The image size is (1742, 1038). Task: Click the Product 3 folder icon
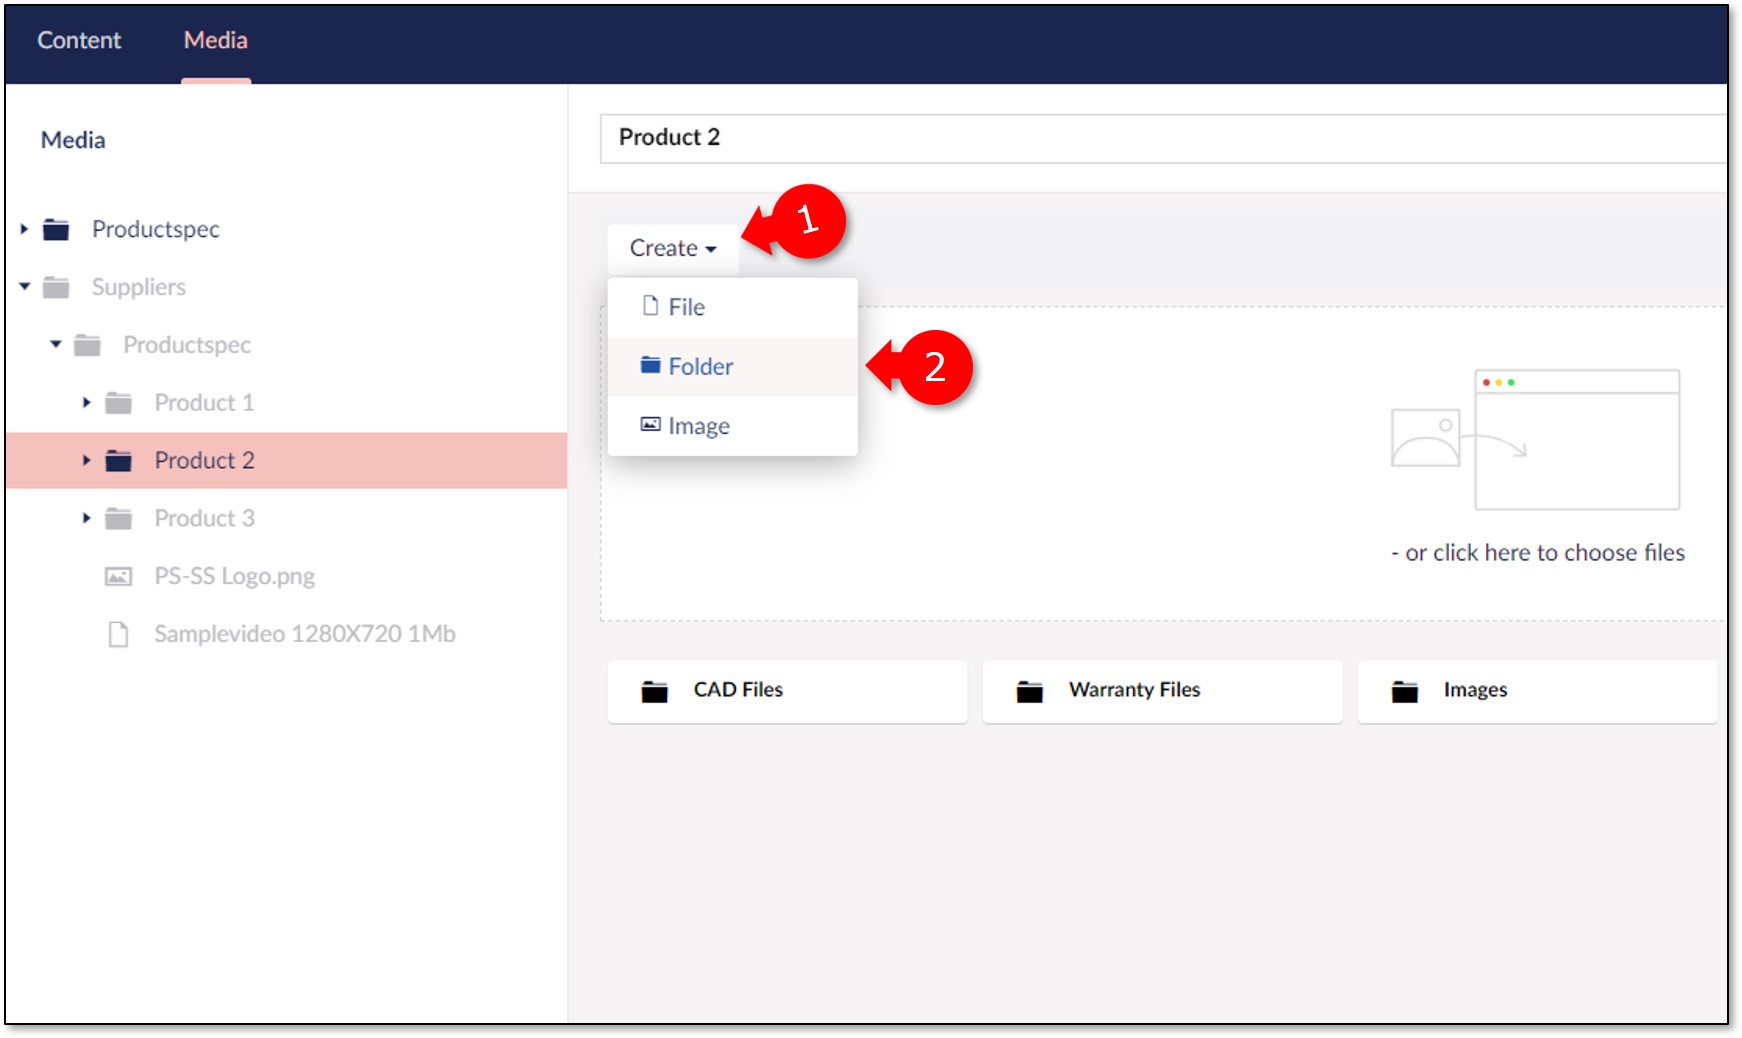click(x=119, y=518)
